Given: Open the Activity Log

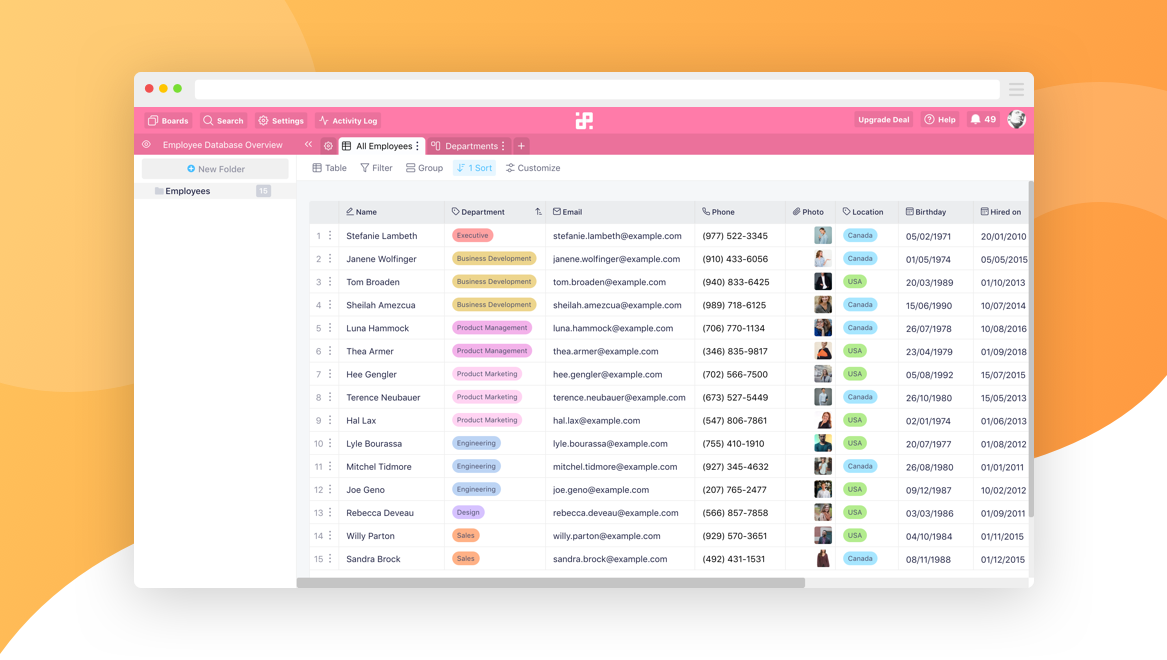Looking at the screenshot, I should pos(348,121).
